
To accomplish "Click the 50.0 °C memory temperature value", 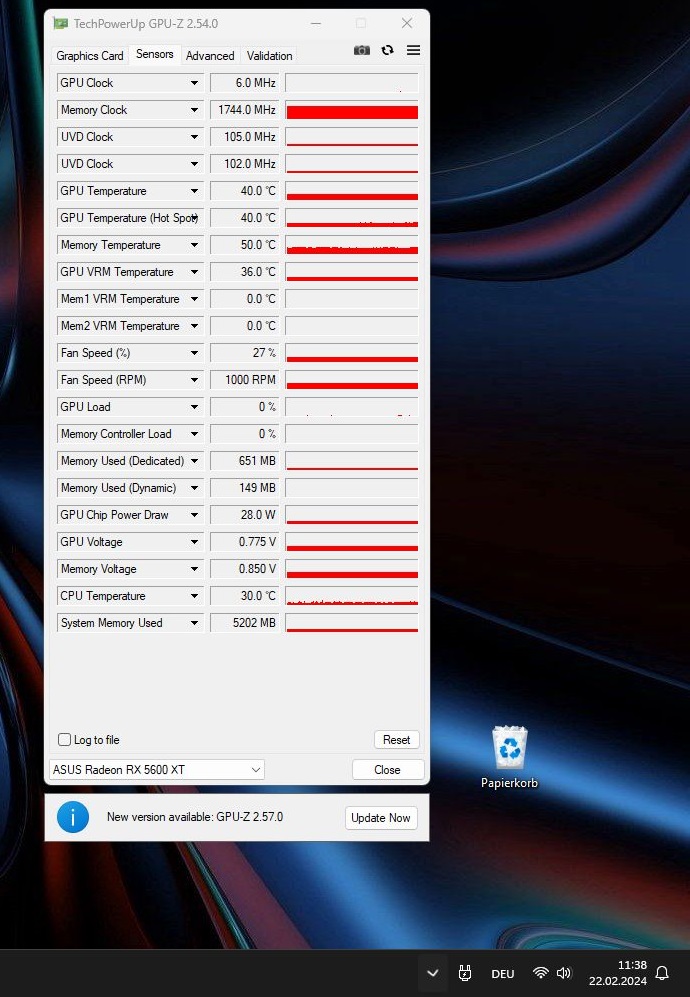I will [245, 245].
